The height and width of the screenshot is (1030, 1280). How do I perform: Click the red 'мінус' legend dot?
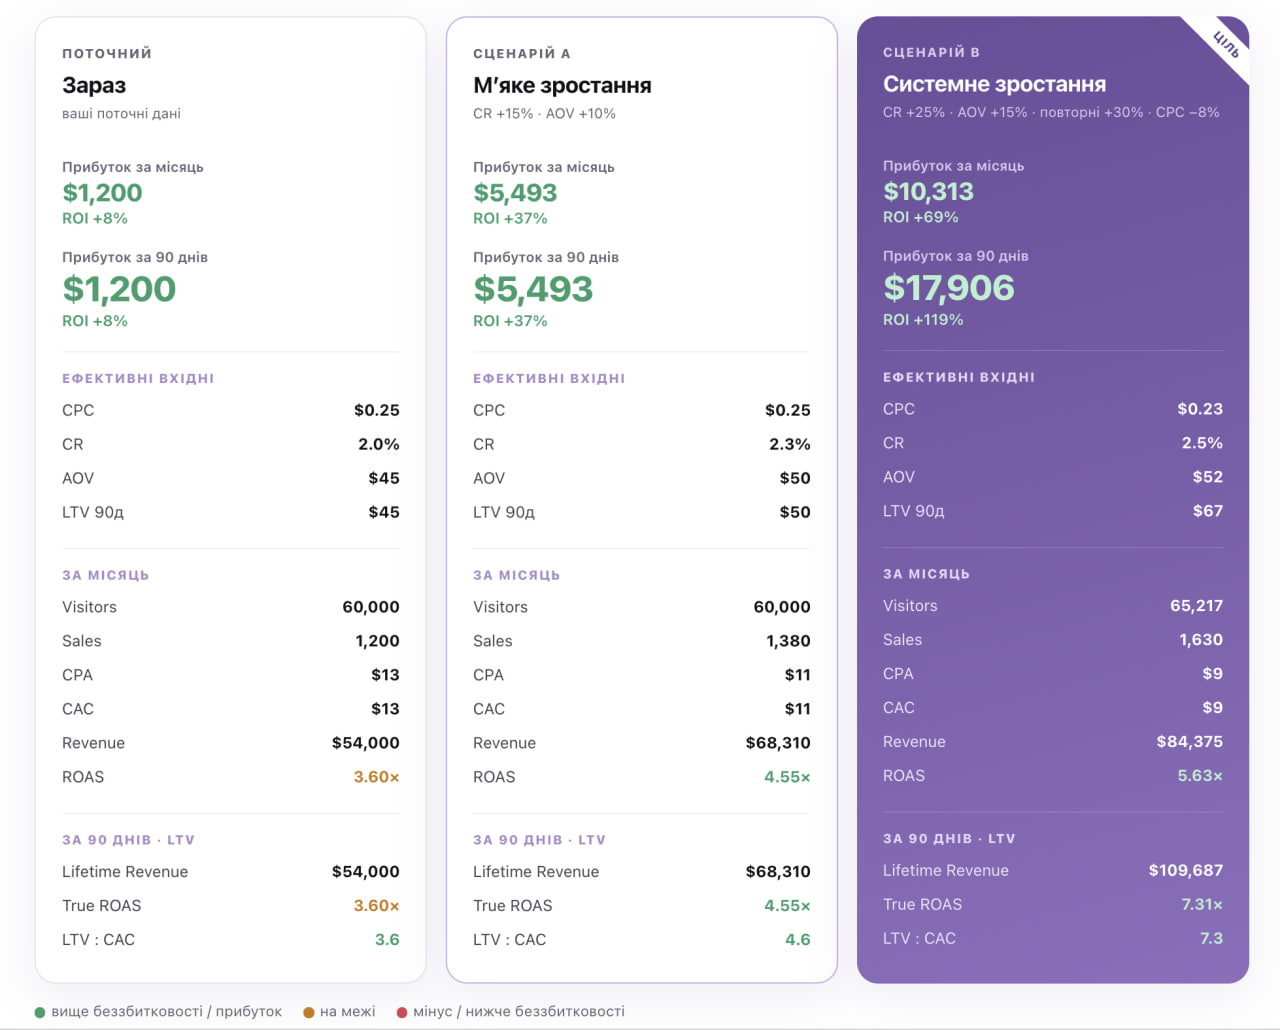pyautogui.click(x=402, y=1012)
